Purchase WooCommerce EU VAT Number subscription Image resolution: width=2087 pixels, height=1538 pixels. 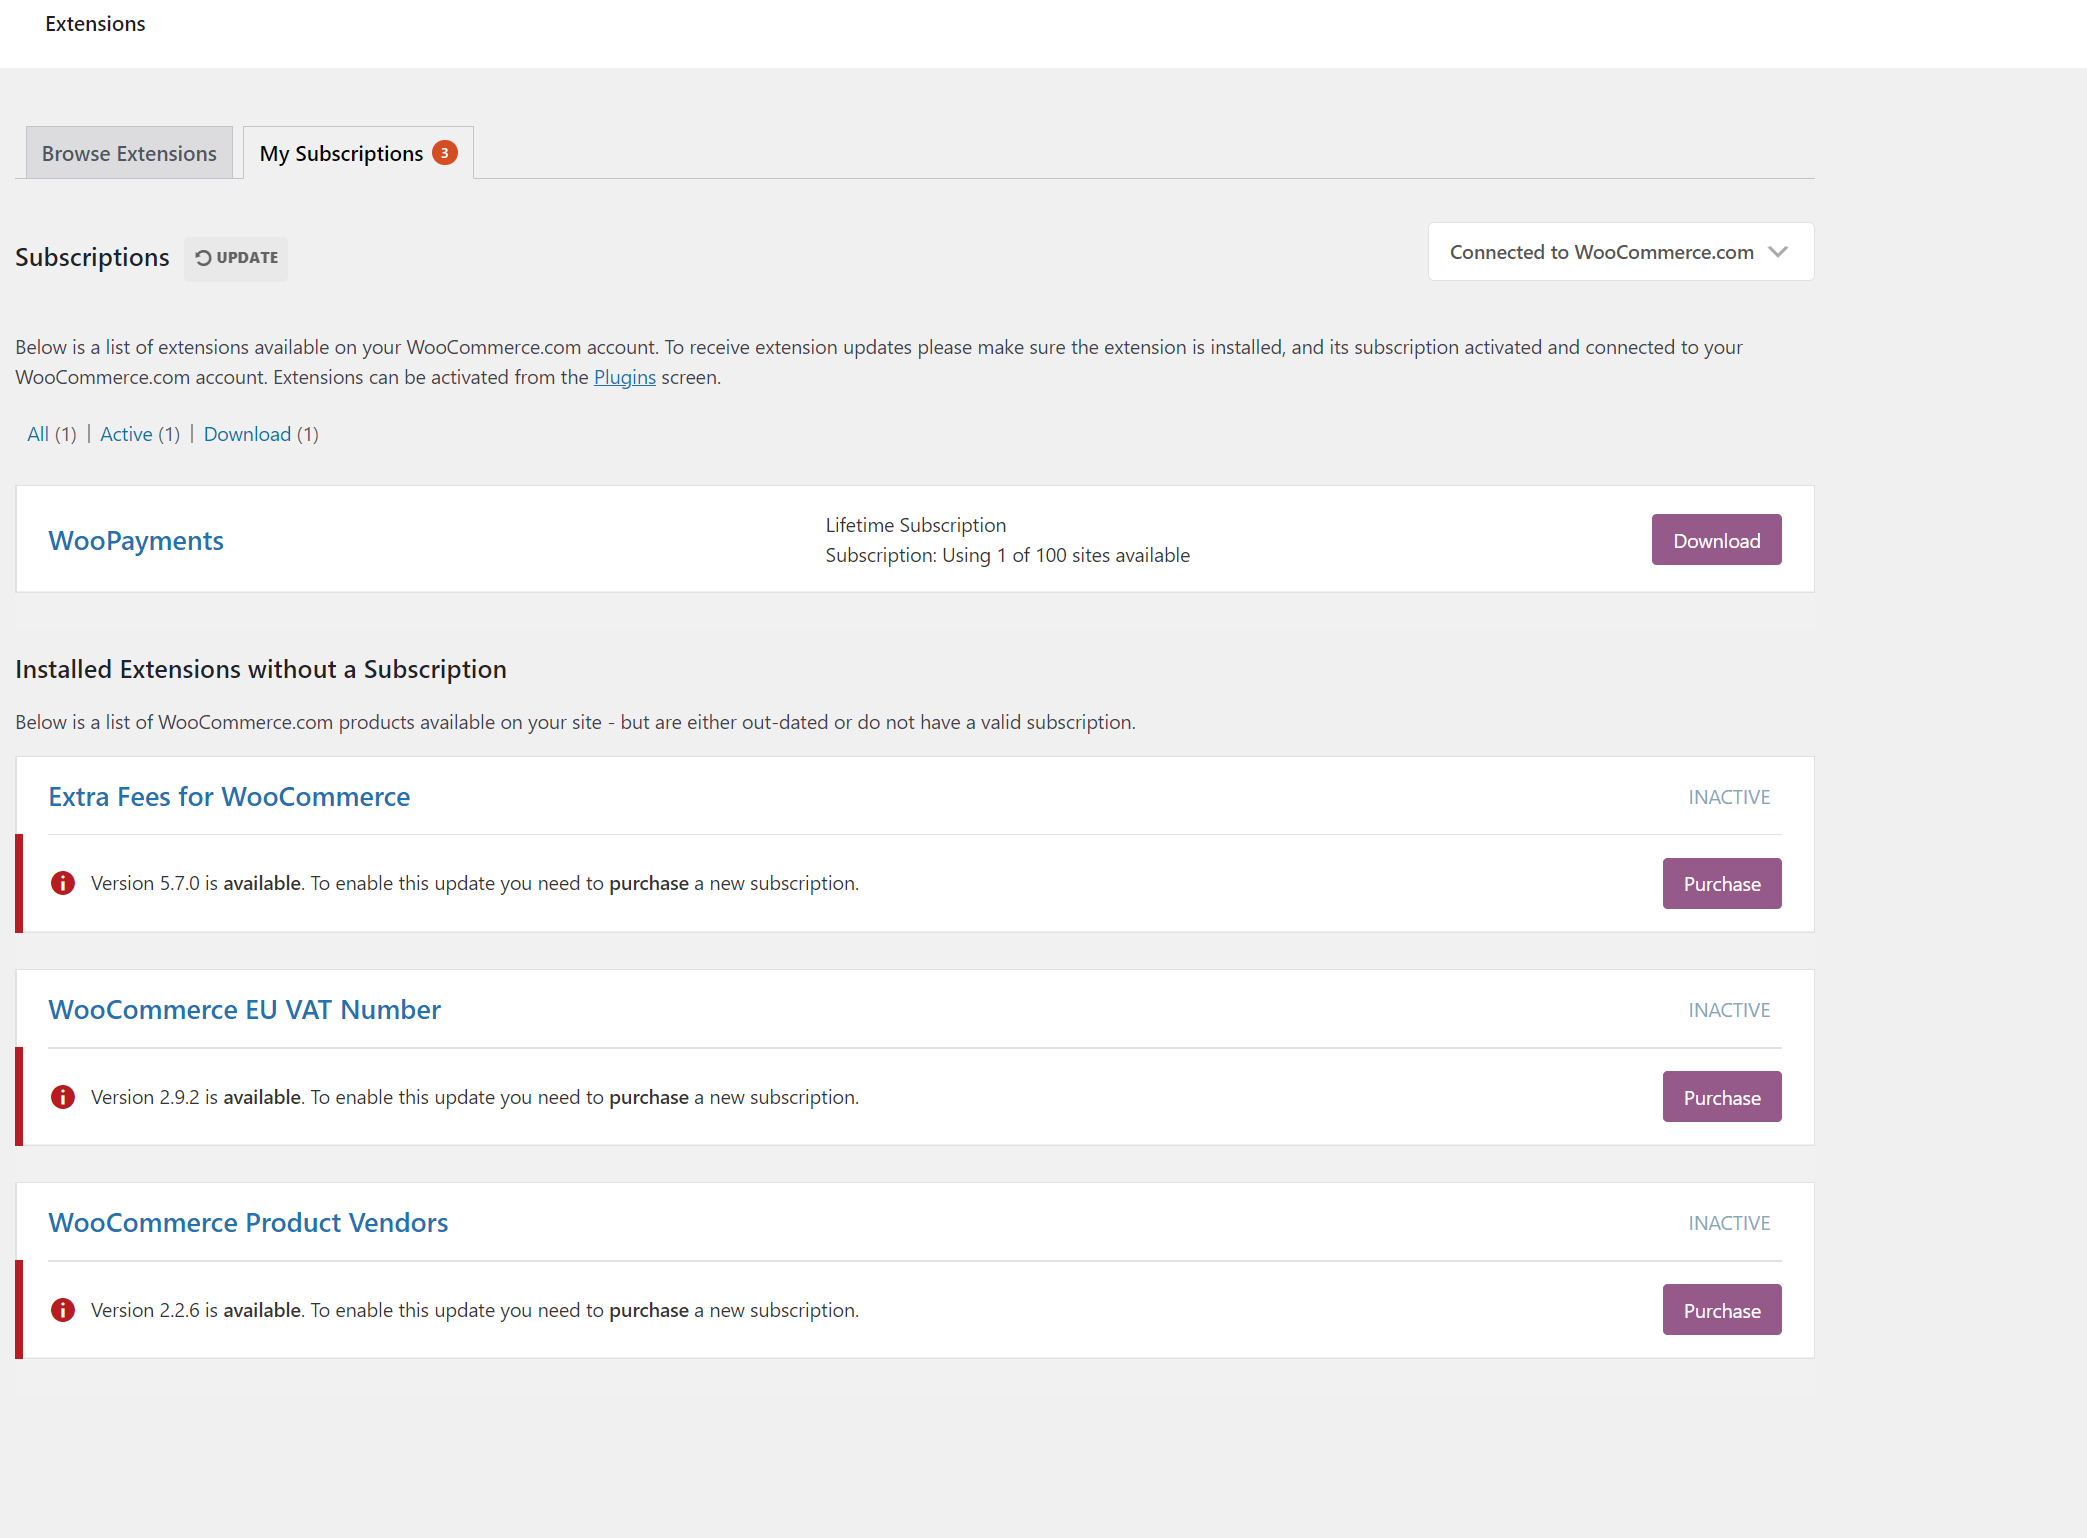click(x=1721, y=1097)
